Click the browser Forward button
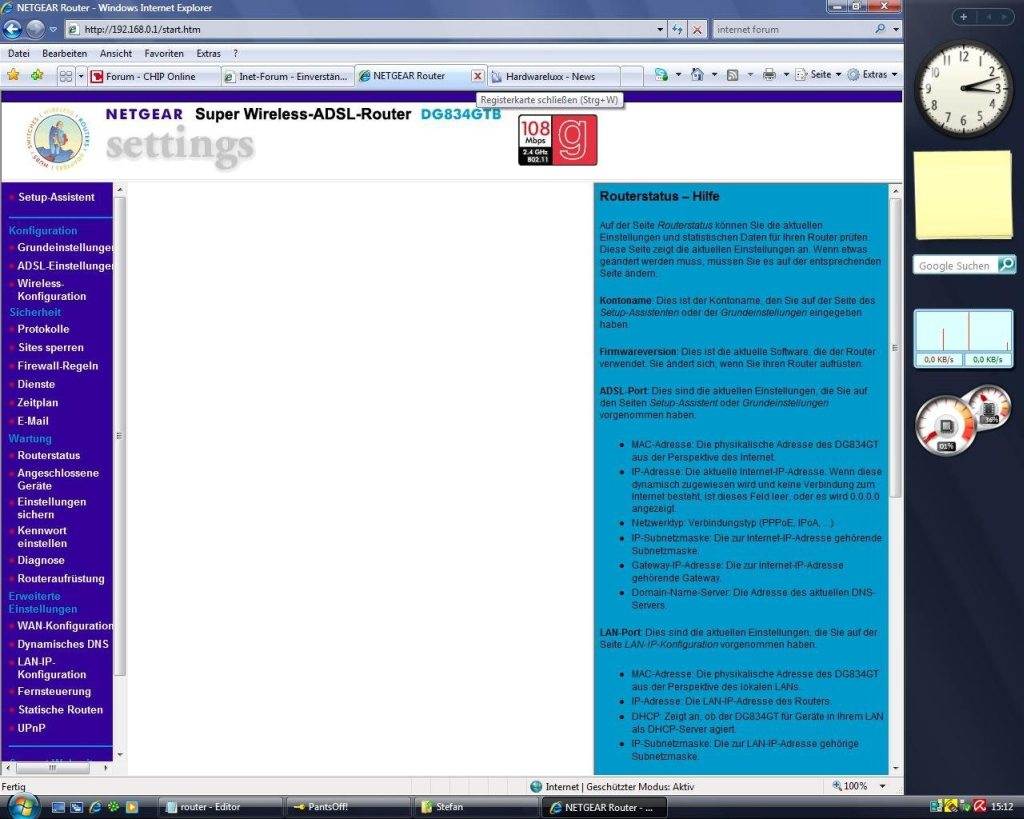 (35, 29)
